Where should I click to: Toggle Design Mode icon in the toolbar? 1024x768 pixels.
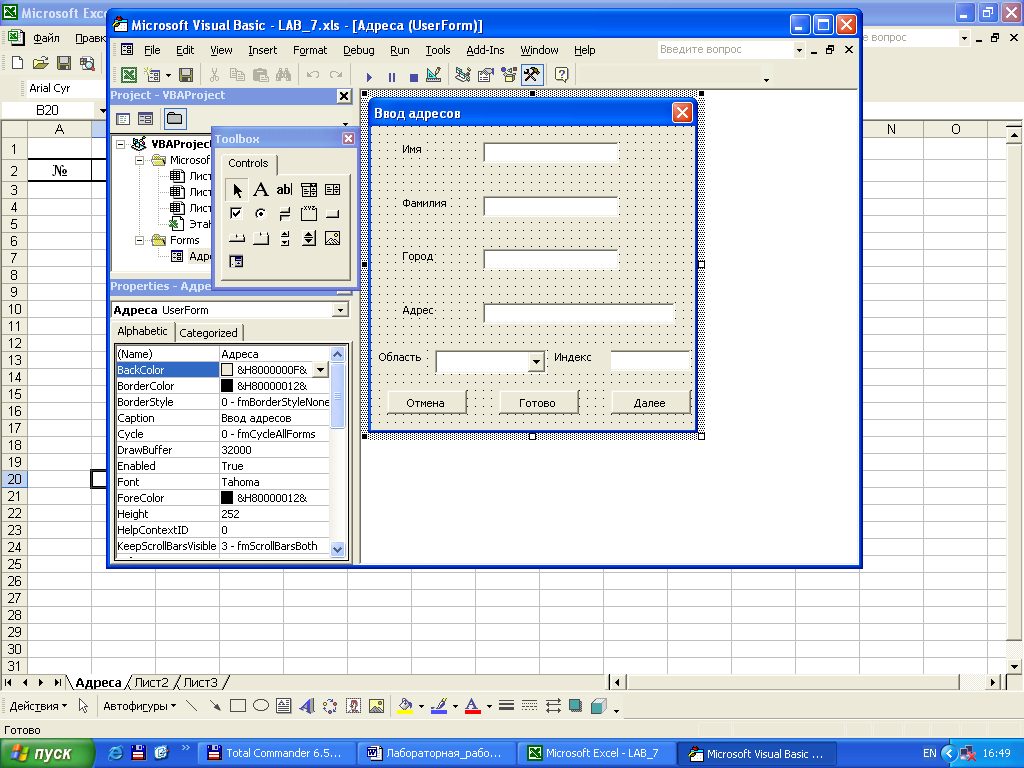click(x=434, y=75)
